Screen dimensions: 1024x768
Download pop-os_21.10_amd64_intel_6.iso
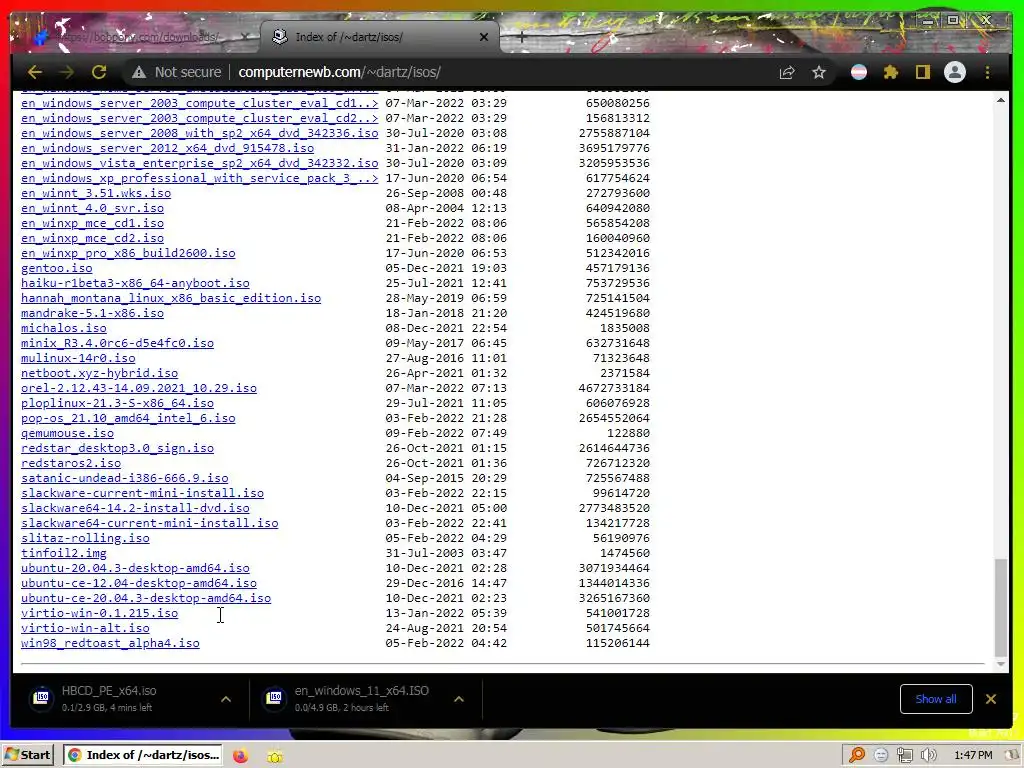(128, 419)
